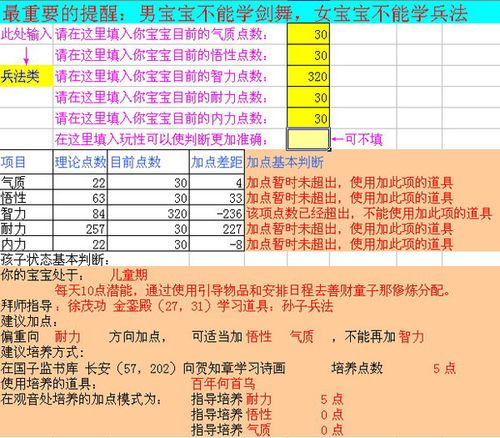The width and height of the screenshot is (500, 438).
Task: Click the 使用培养的道具 label
Action: pyautogui.click(x=49, y=384)
